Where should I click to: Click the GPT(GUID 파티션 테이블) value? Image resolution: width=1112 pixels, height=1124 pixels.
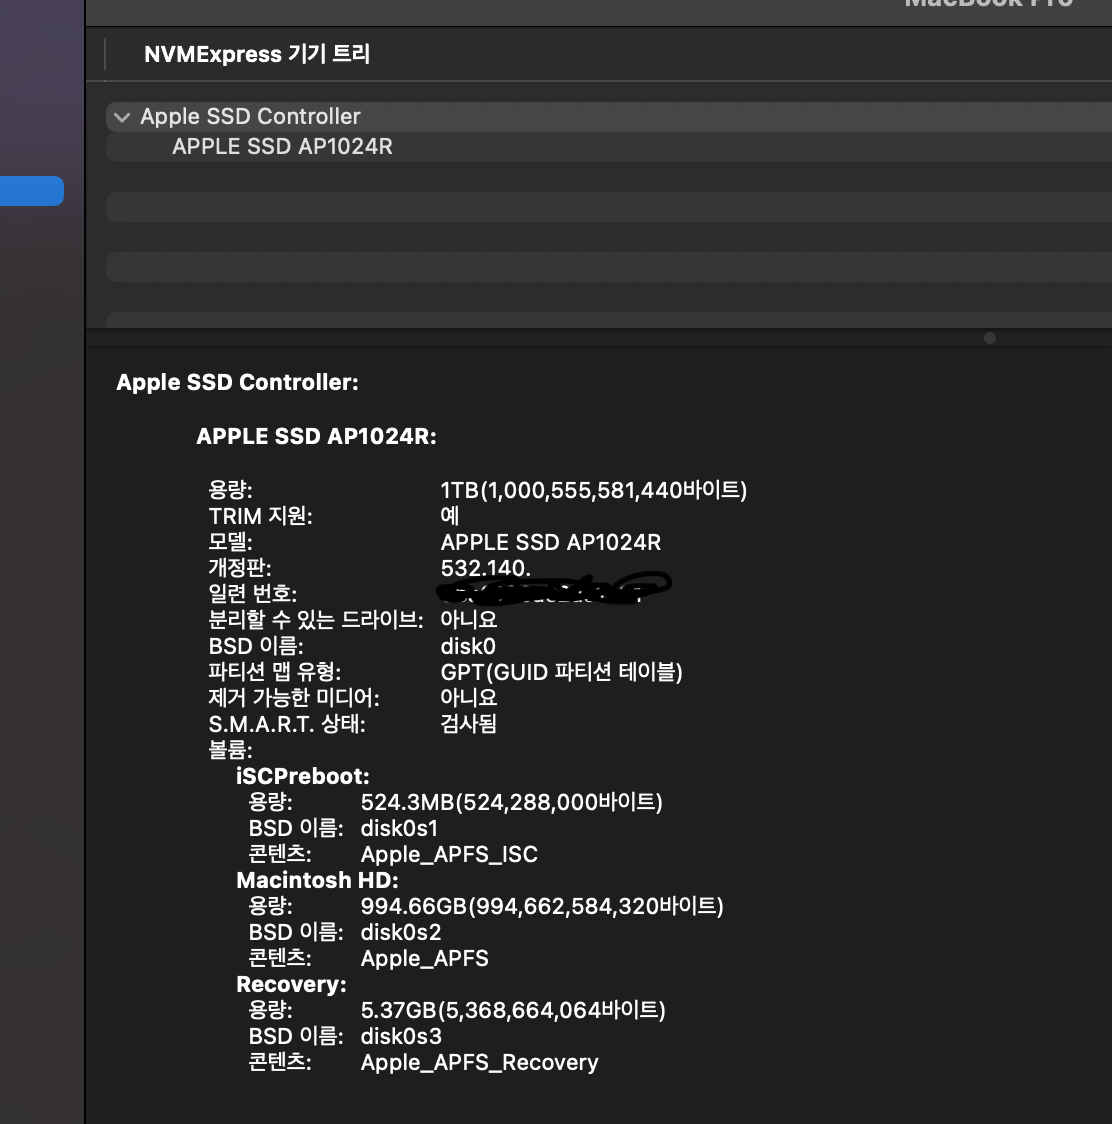(561, 672)
